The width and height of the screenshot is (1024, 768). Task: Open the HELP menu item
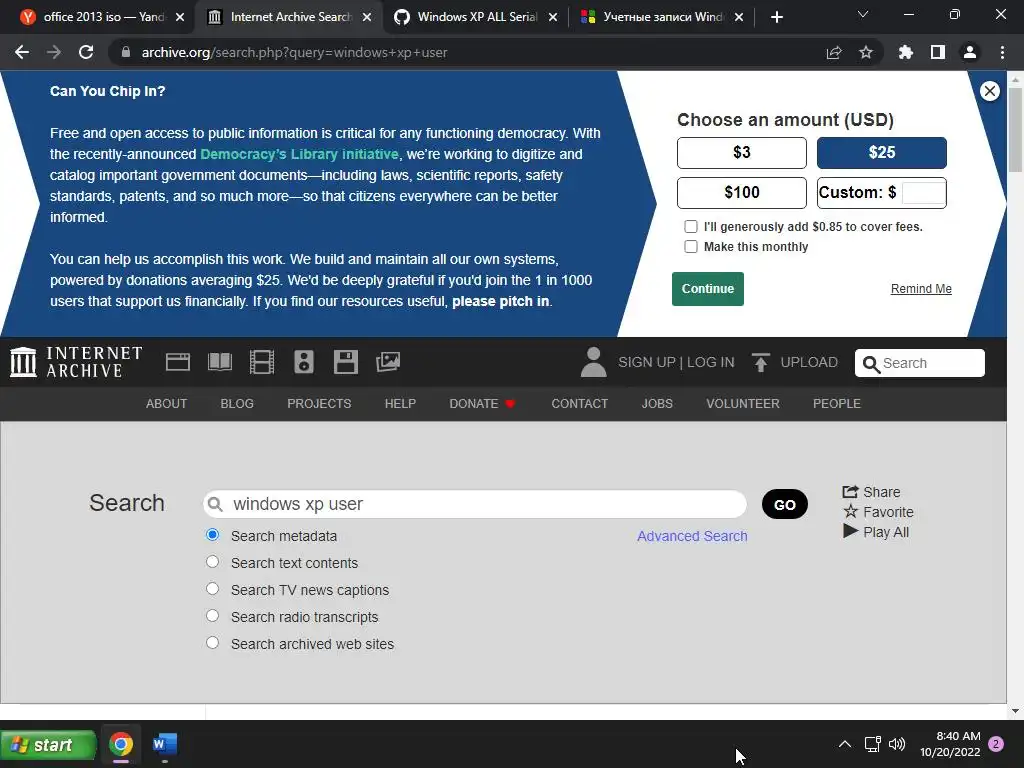click(400, 404)
